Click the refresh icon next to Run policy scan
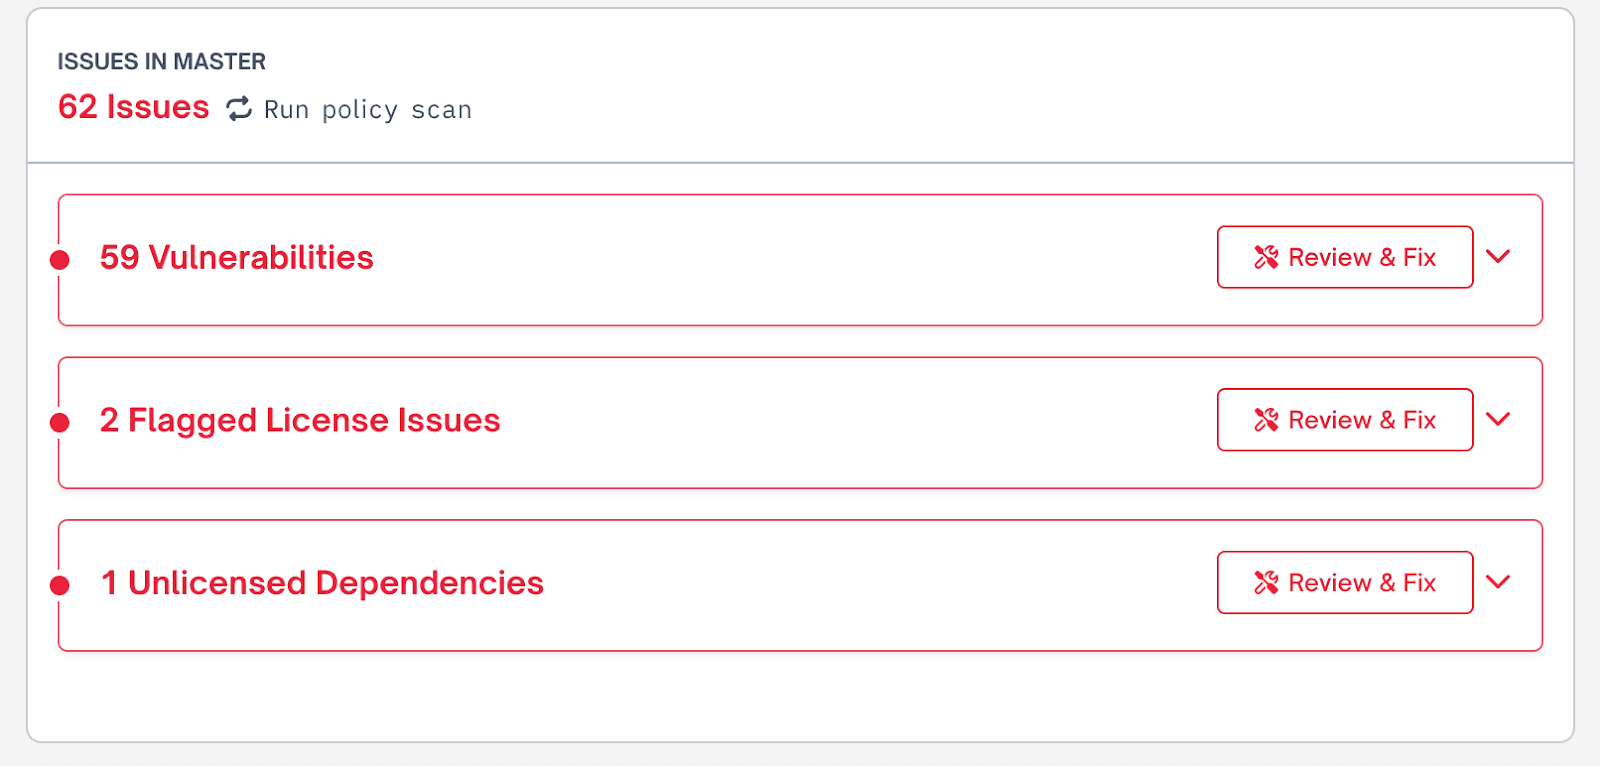 click(239, 109)
